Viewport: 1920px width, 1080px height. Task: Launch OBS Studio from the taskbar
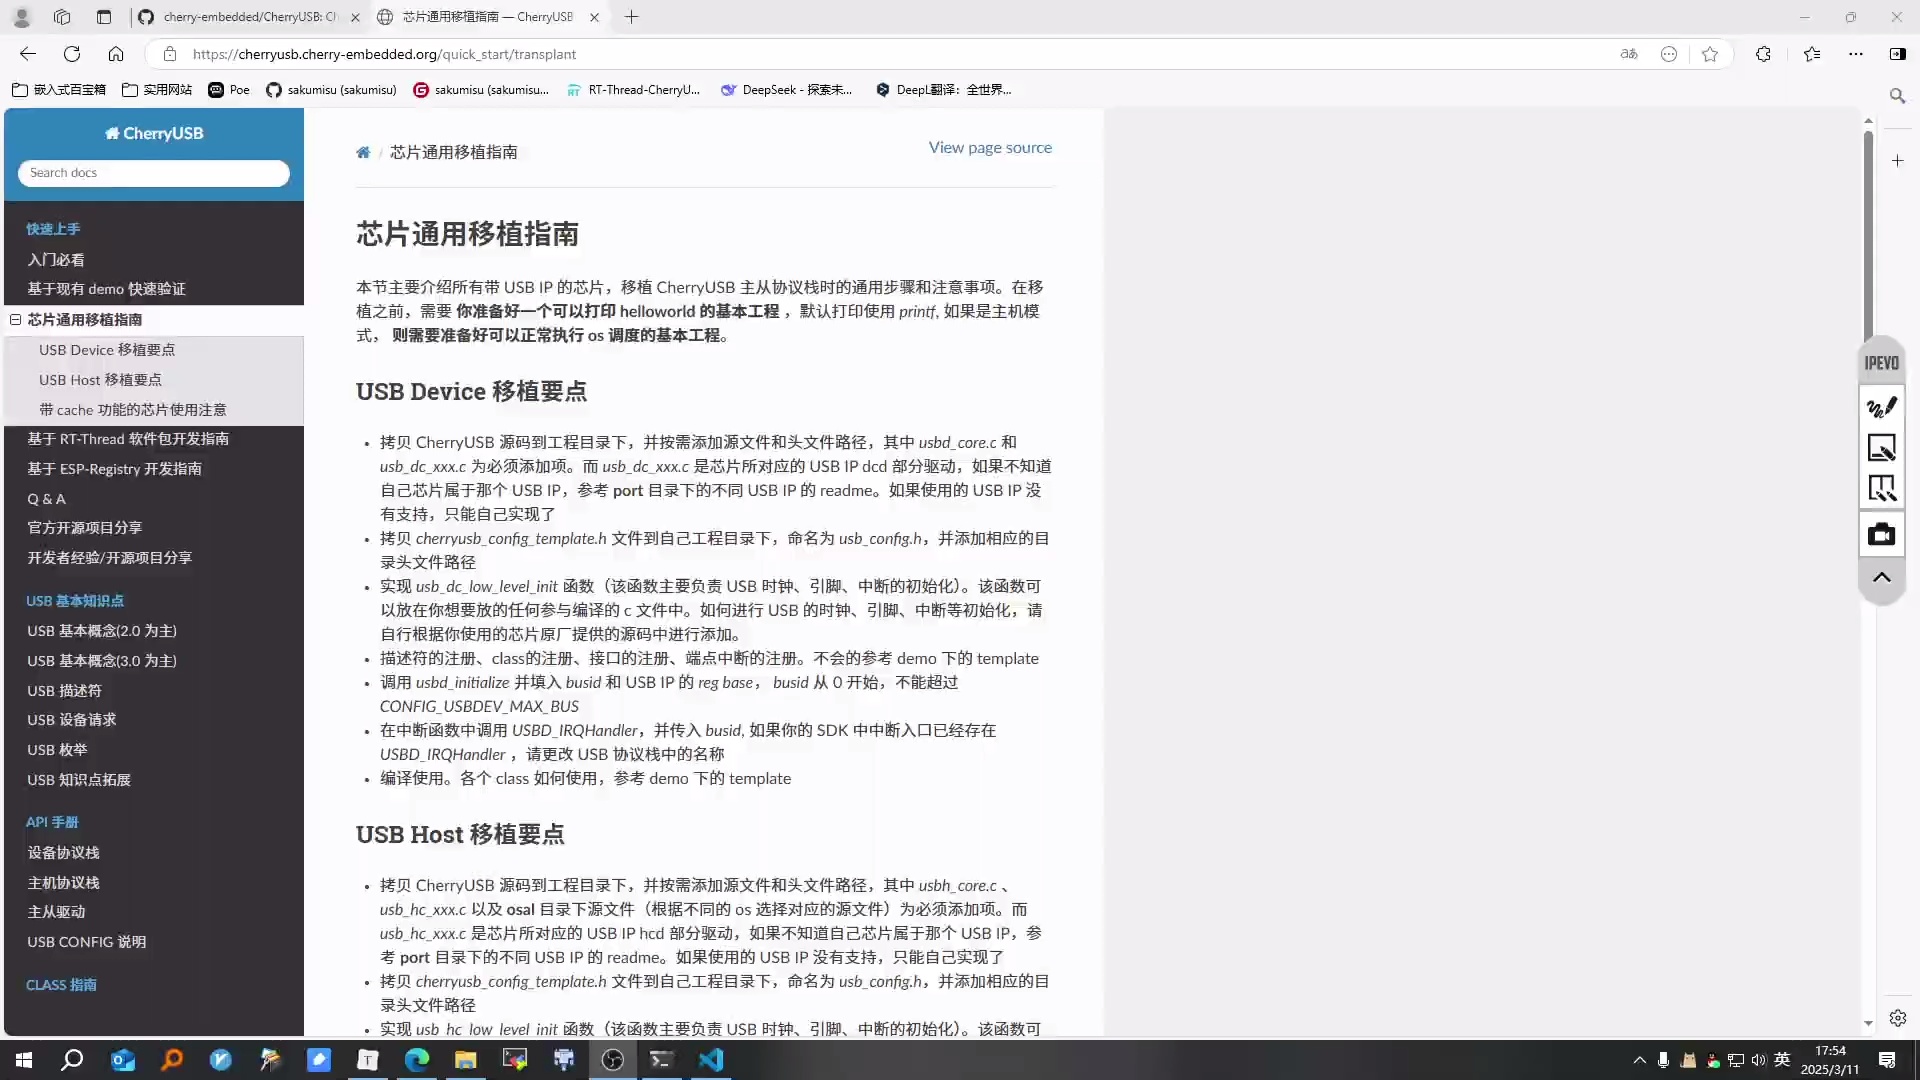point(612,1060)
